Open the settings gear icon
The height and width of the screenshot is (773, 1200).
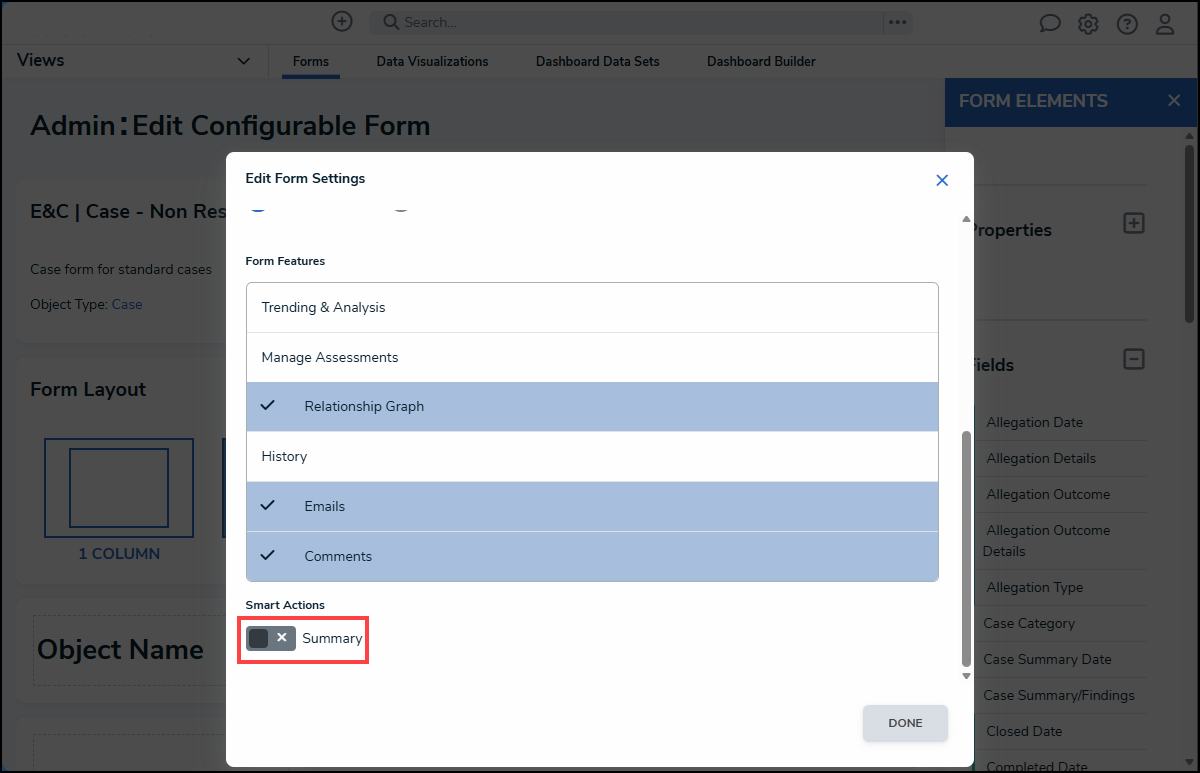pyautogui.click(x=1088, y=24)
